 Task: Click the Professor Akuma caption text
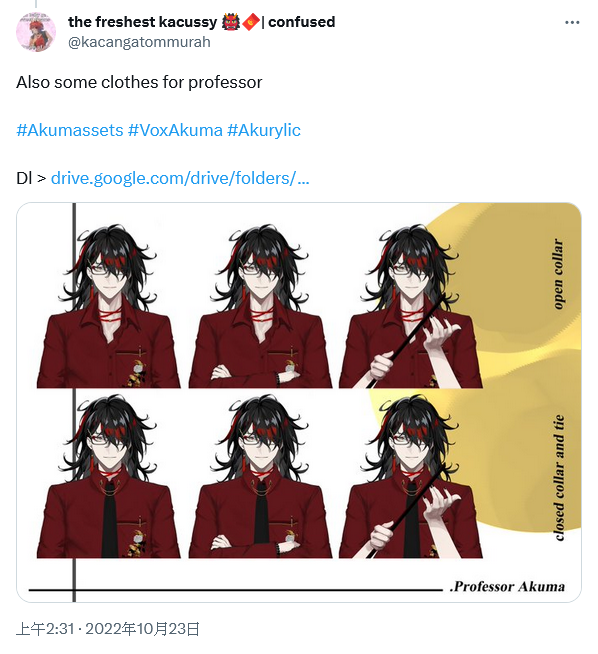(508, 586)
